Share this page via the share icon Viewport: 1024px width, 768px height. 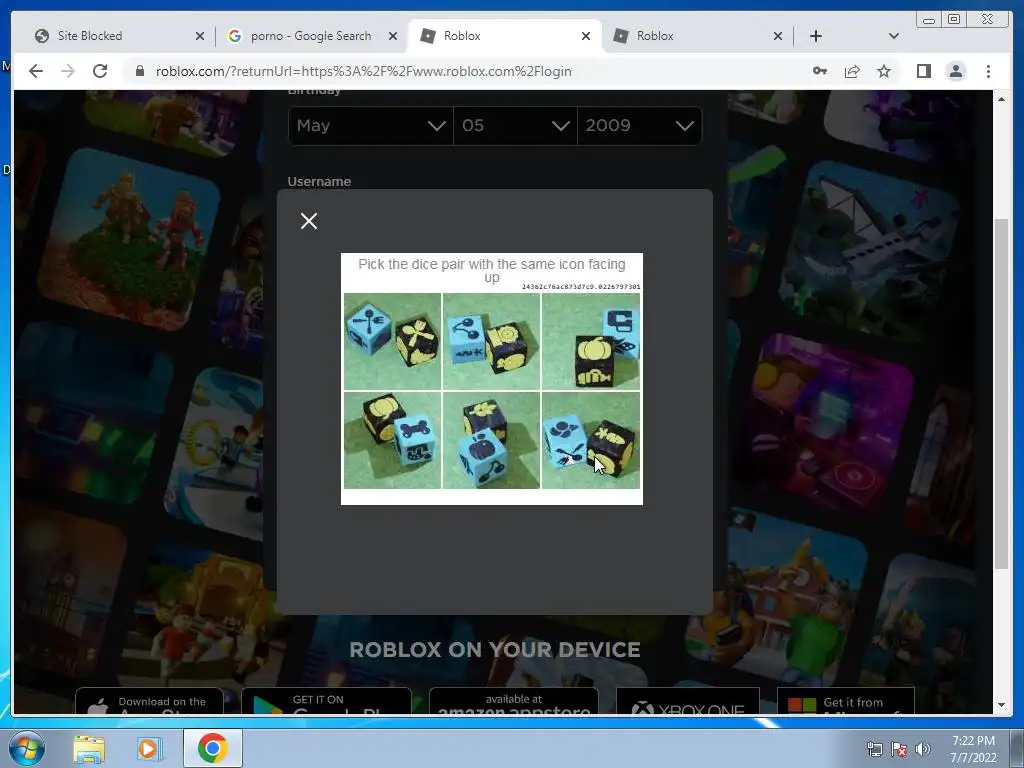(852, 71)
